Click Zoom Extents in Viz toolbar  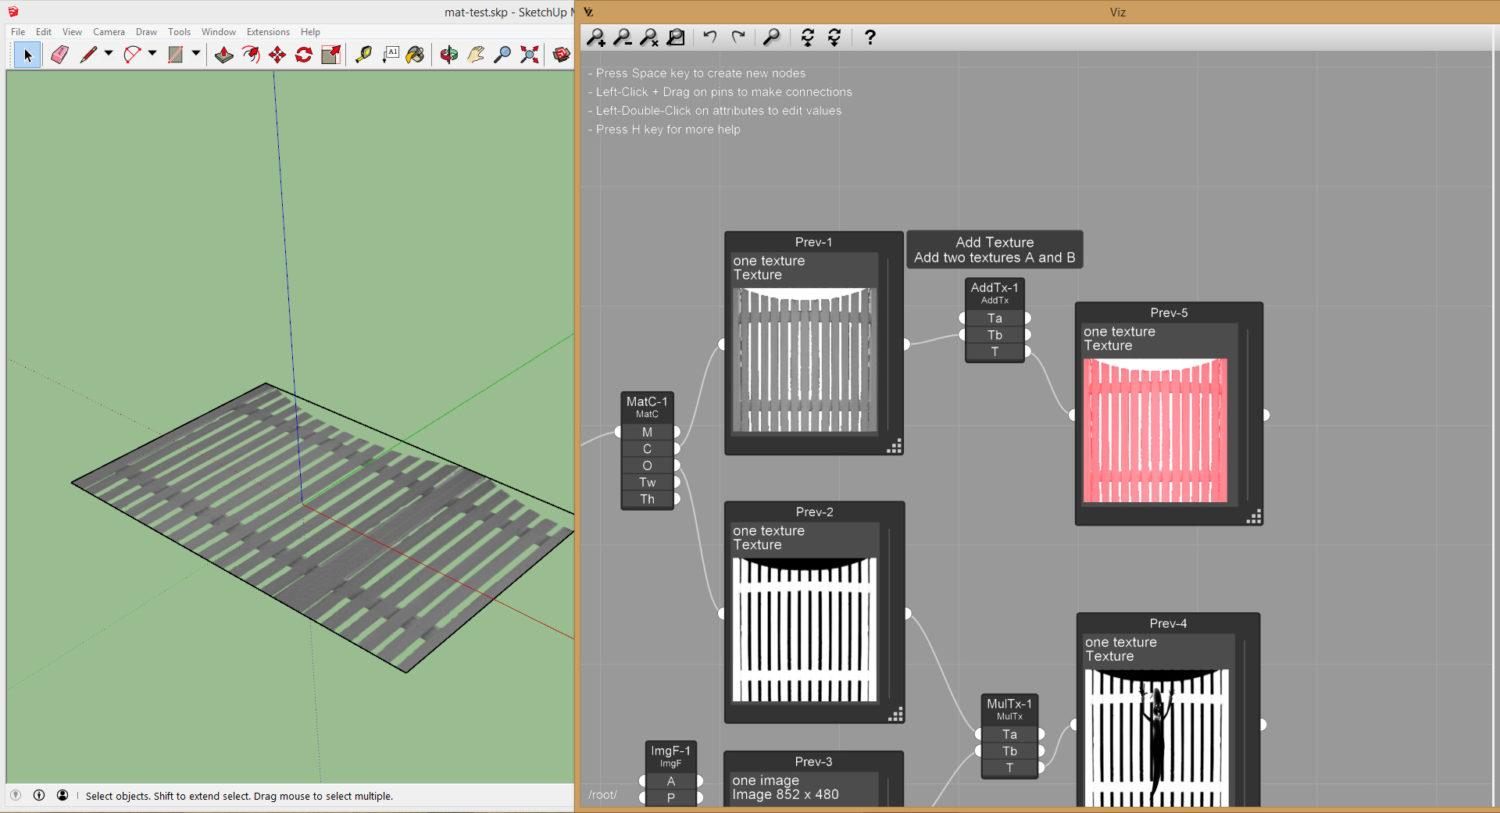(x=676, y=37)
